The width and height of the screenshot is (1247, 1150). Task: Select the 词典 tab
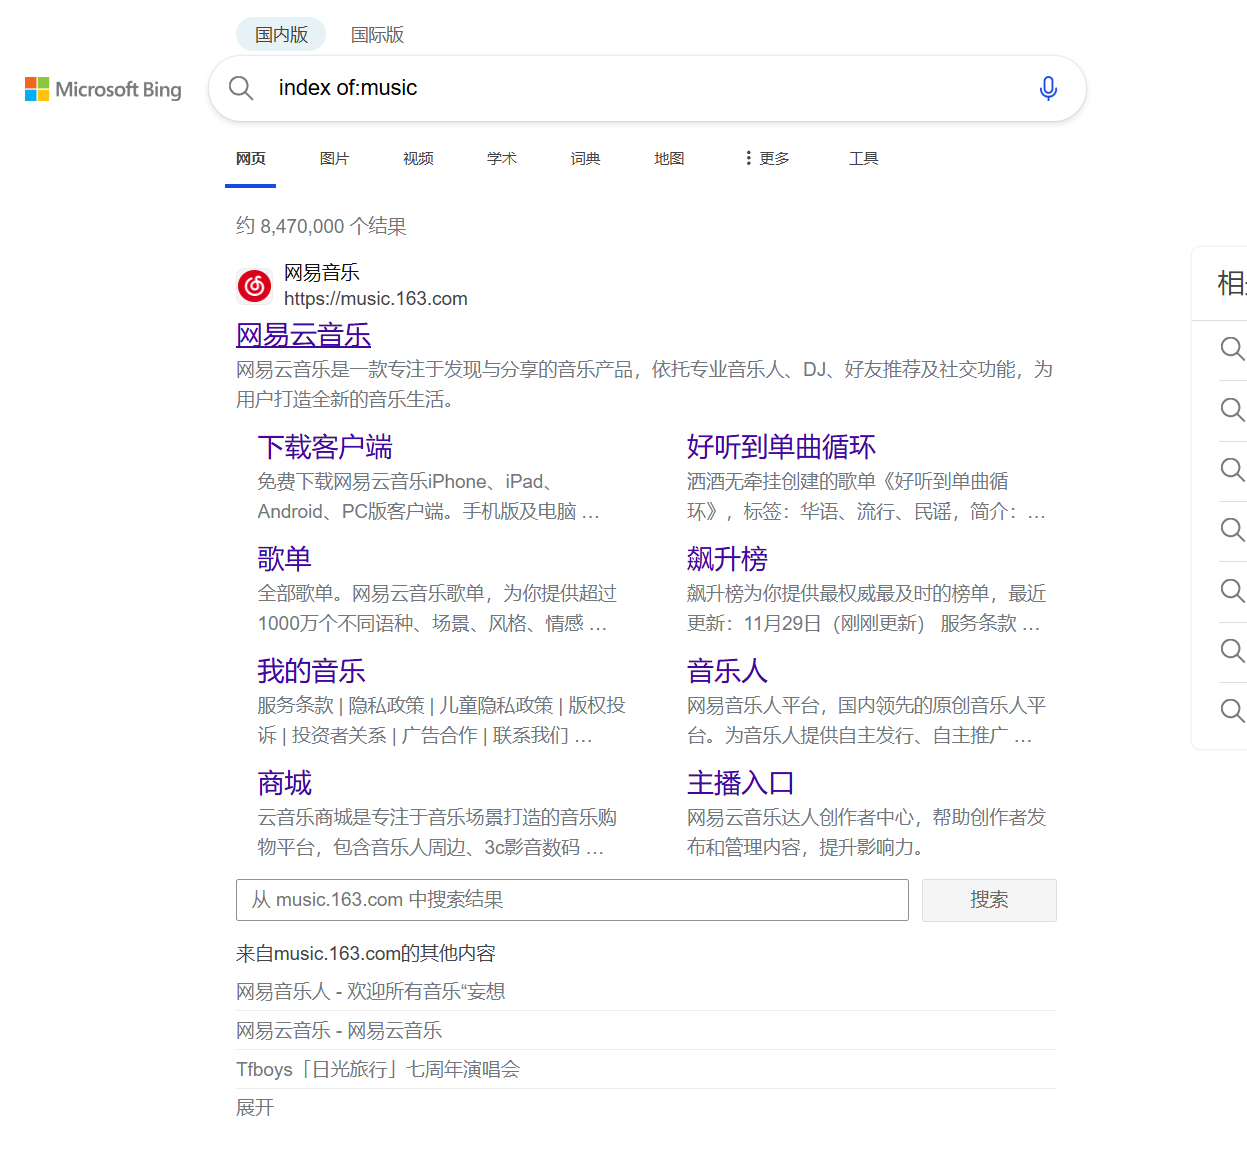585,158
